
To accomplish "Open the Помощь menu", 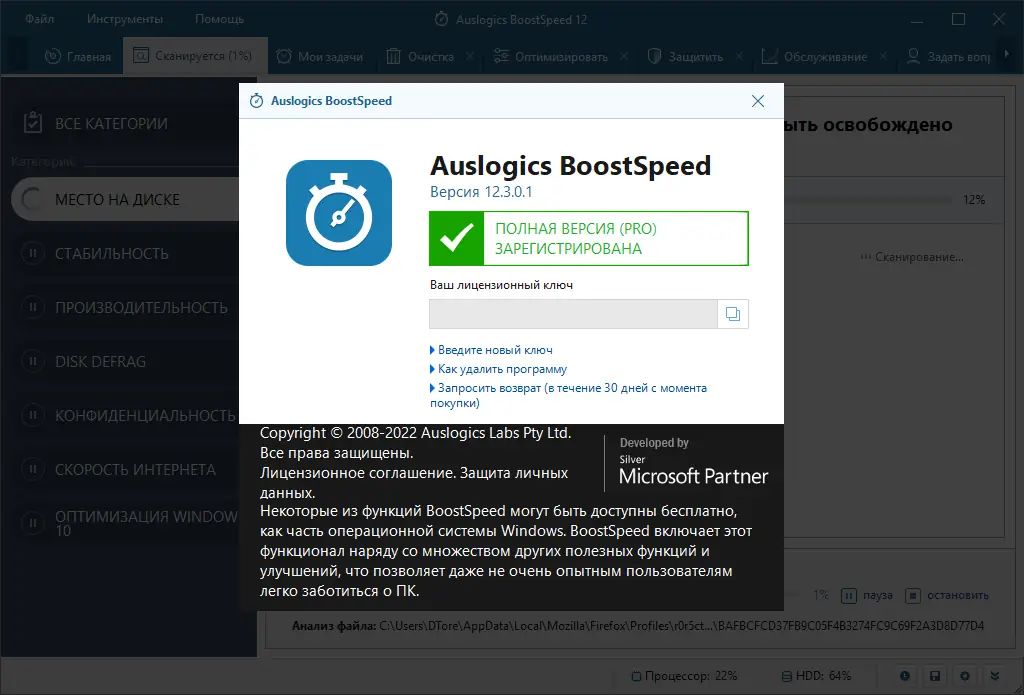I will click(x=219, y=19).
